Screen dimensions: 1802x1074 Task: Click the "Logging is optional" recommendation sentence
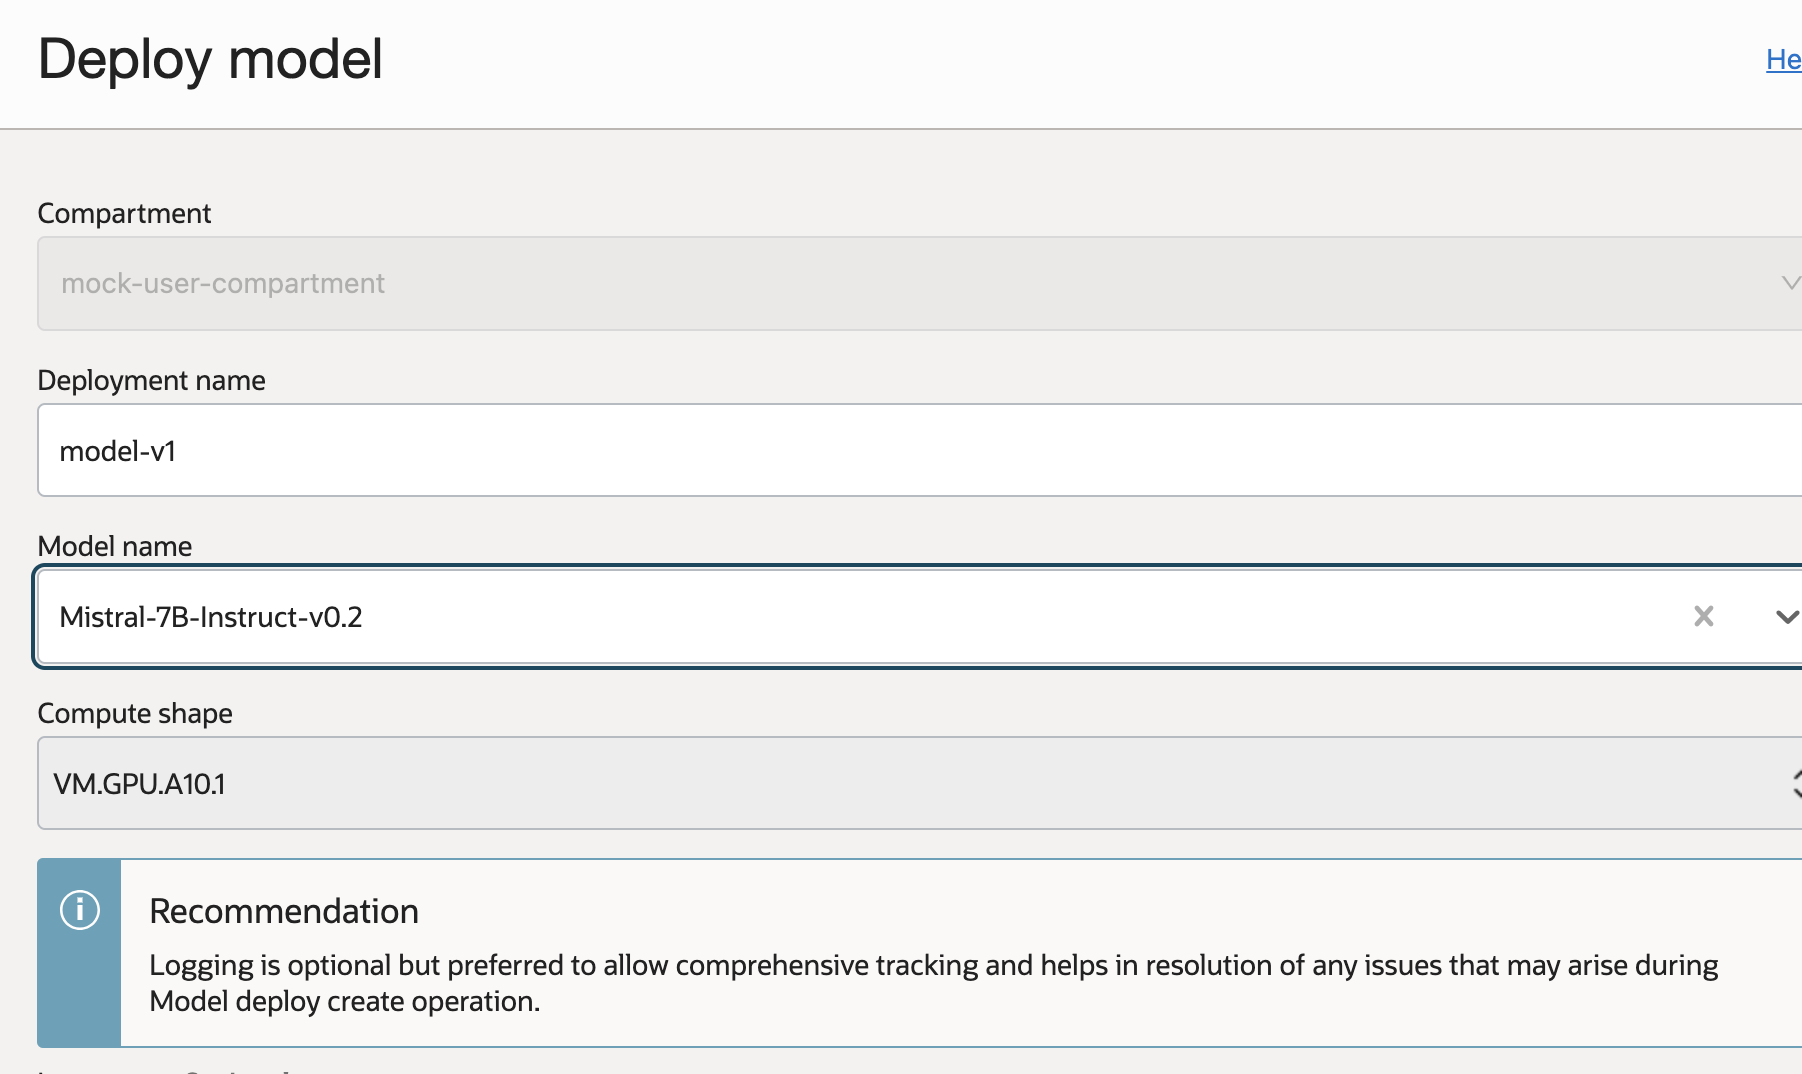tap(932, 965)
